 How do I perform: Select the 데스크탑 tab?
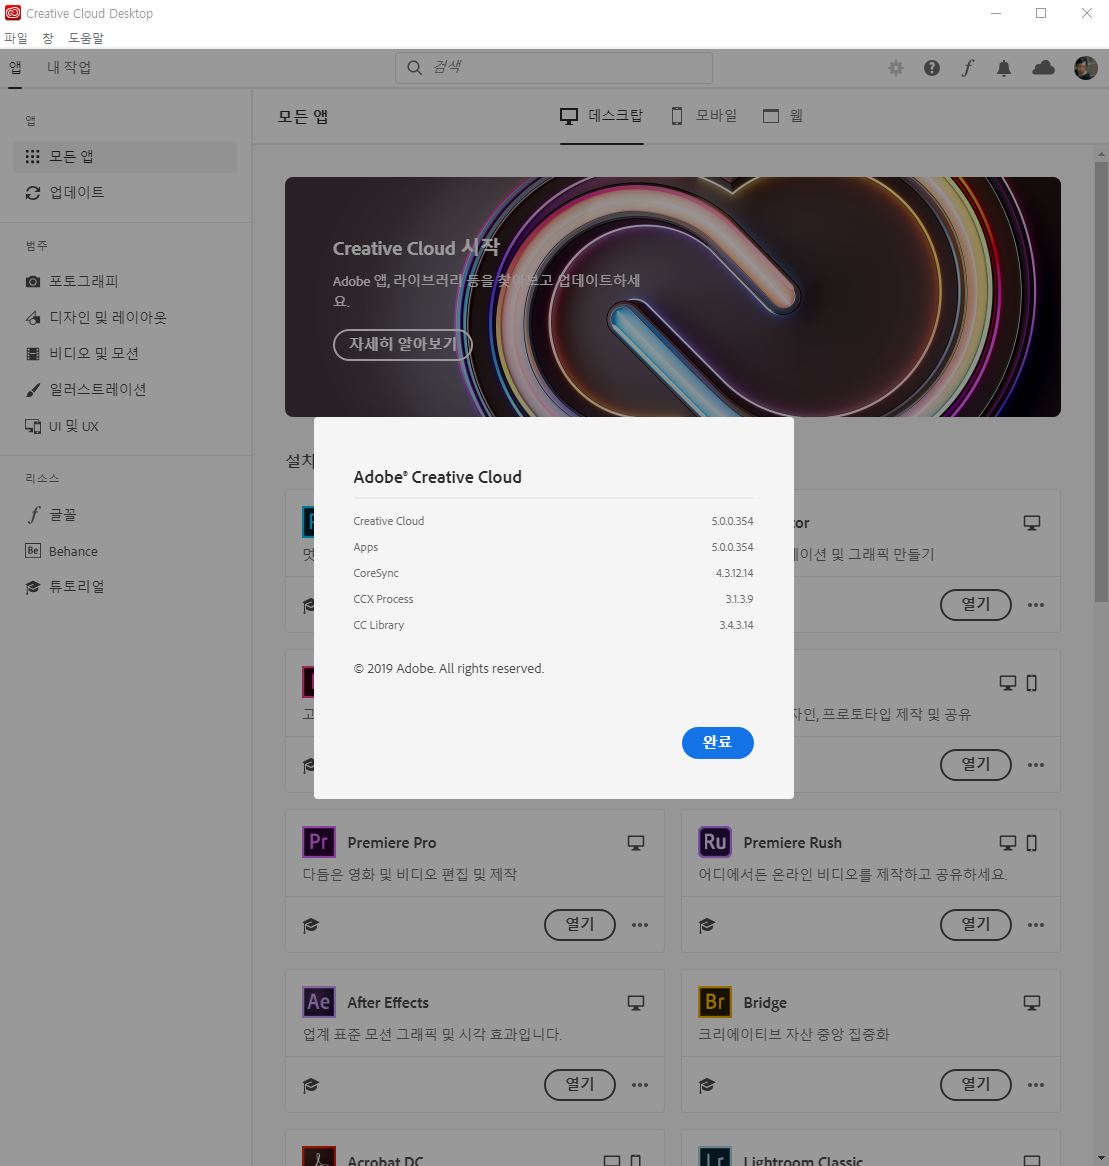click(x=601, y=116)
